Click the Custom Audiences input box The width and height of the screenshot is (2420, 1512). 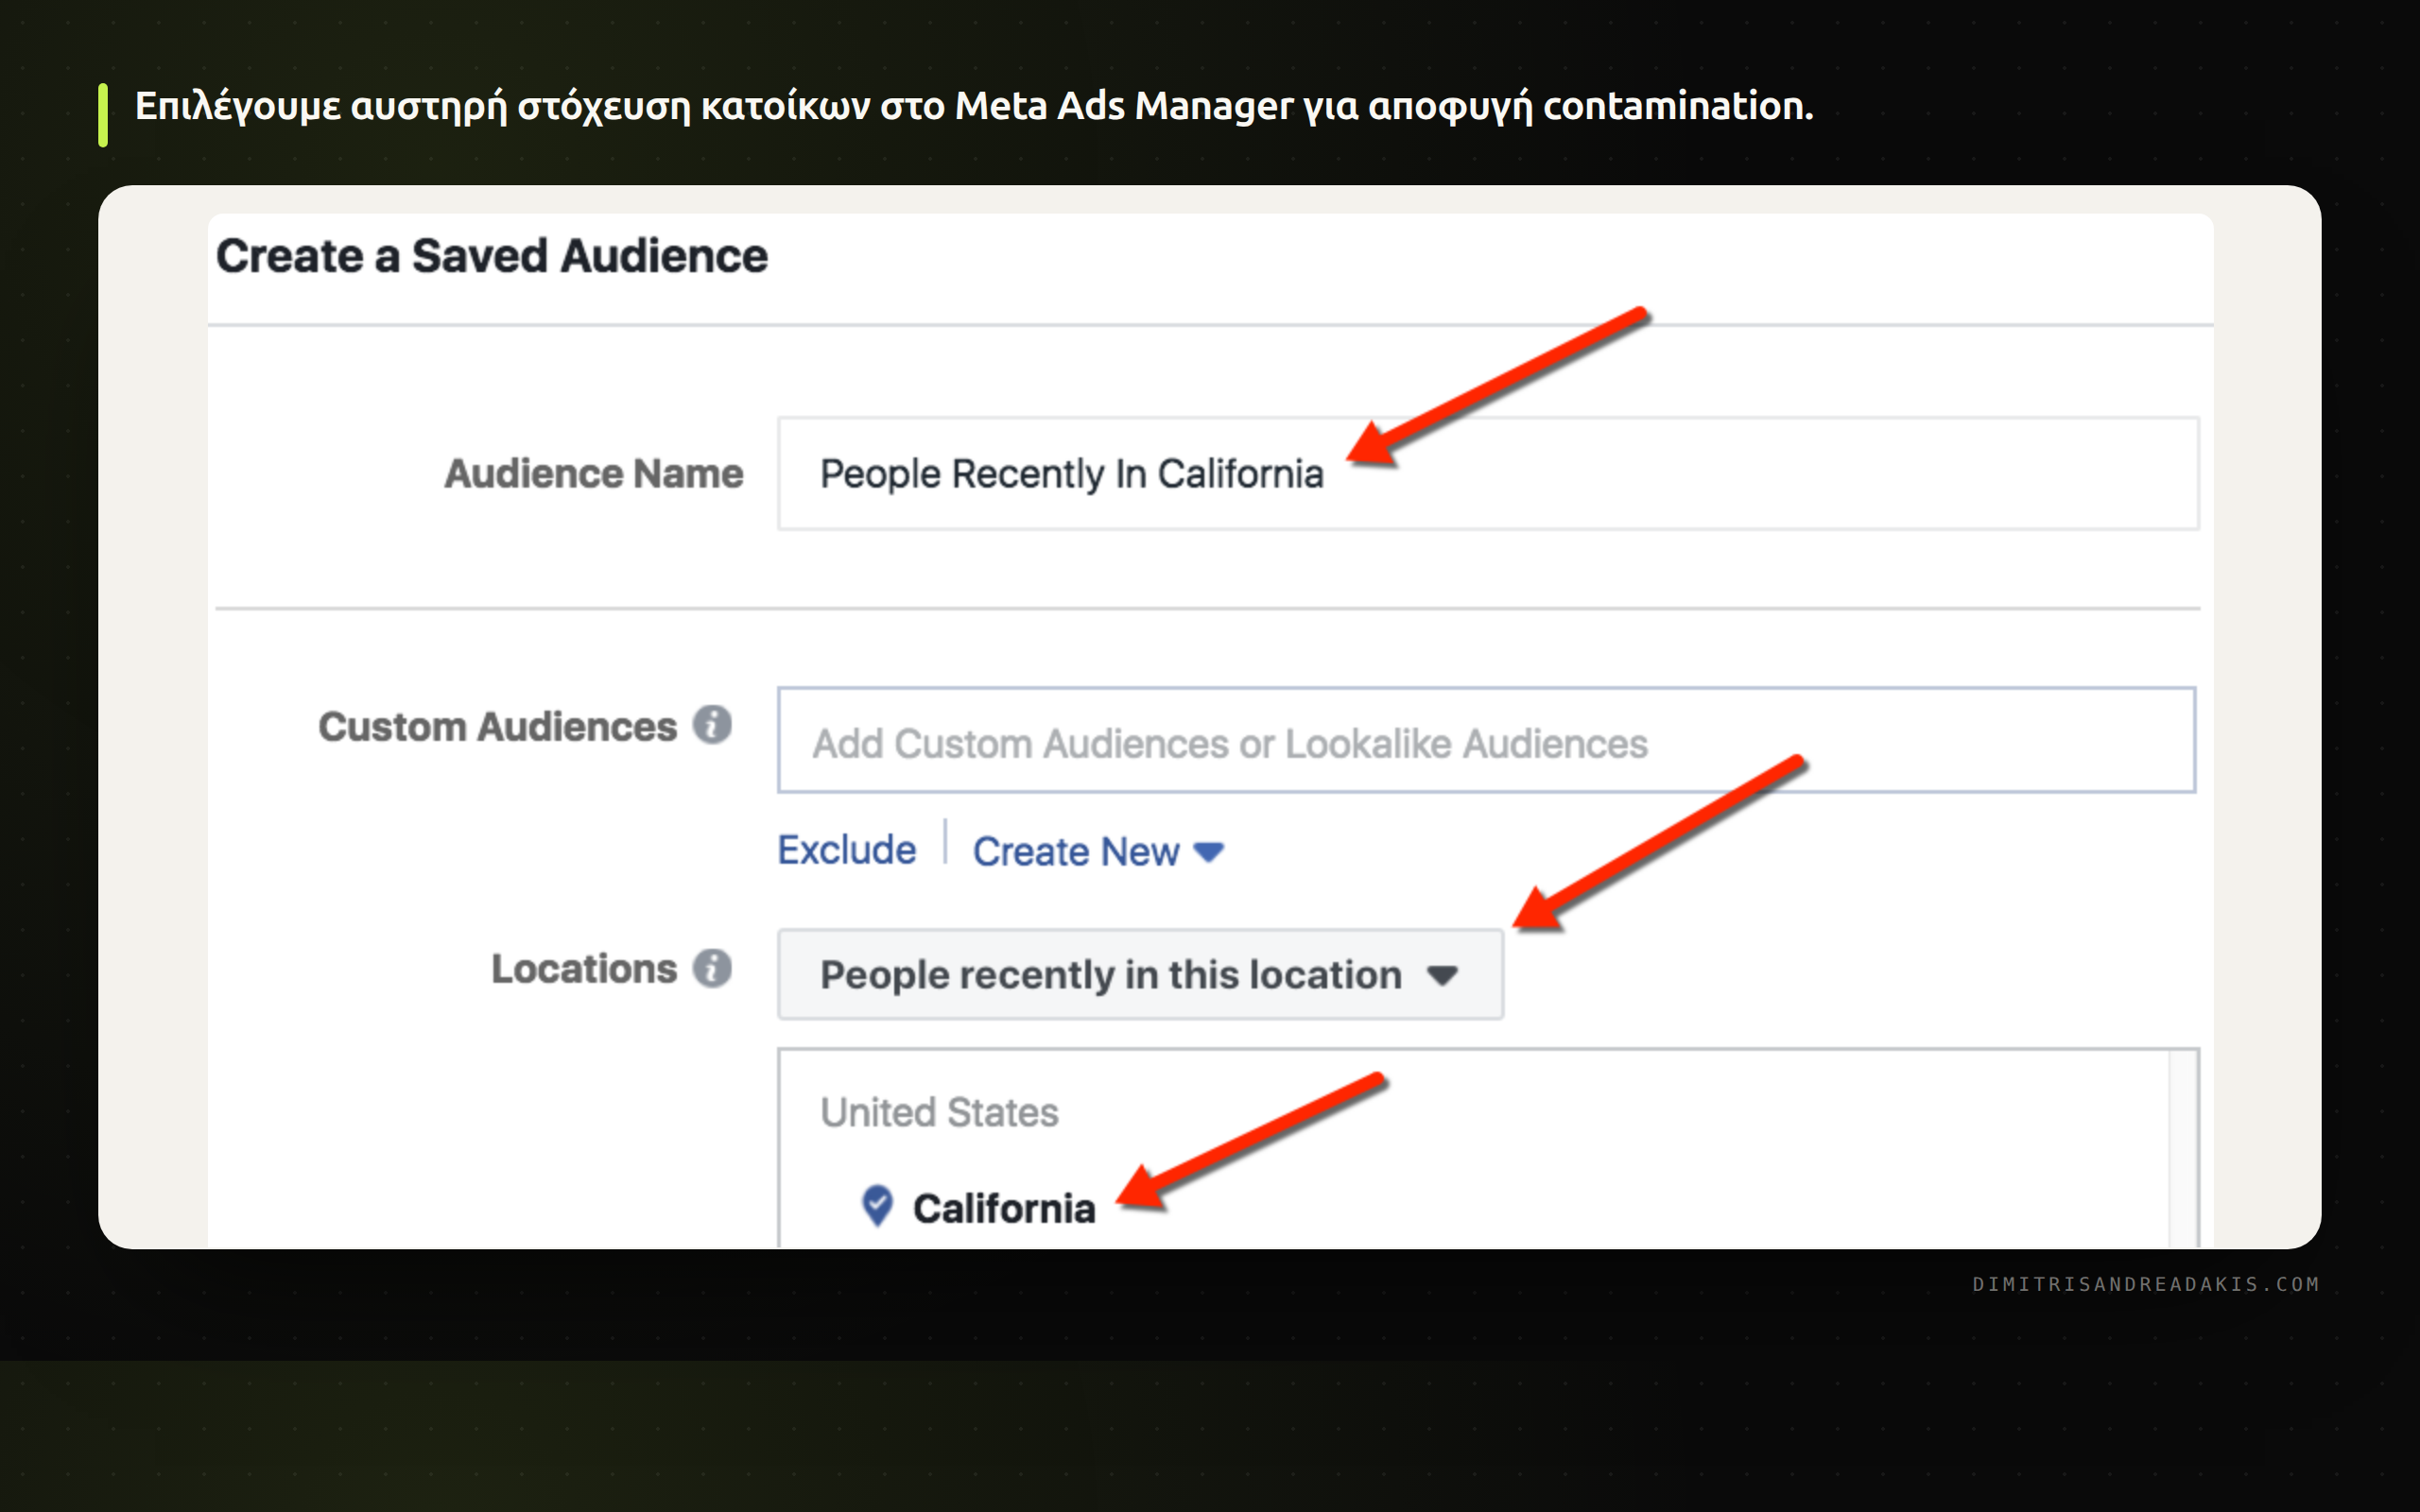[x=1487, y=740]
